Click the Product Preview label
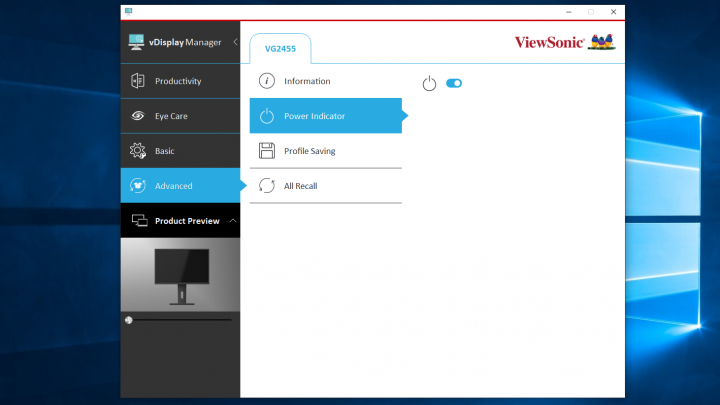The width and height of the screenshot is (720, 405). [187, 221]
